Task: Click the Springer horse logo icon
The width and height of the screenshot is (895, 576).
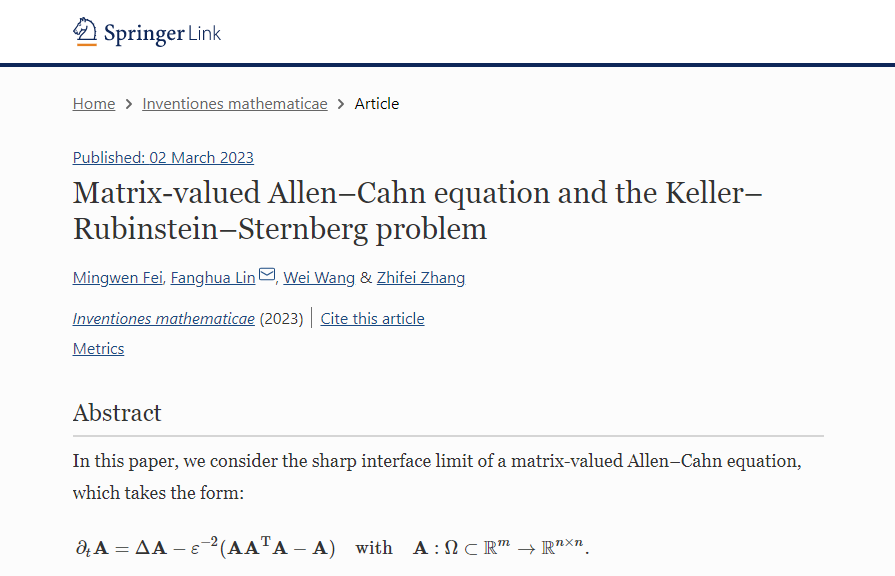Action: point(86,32)
